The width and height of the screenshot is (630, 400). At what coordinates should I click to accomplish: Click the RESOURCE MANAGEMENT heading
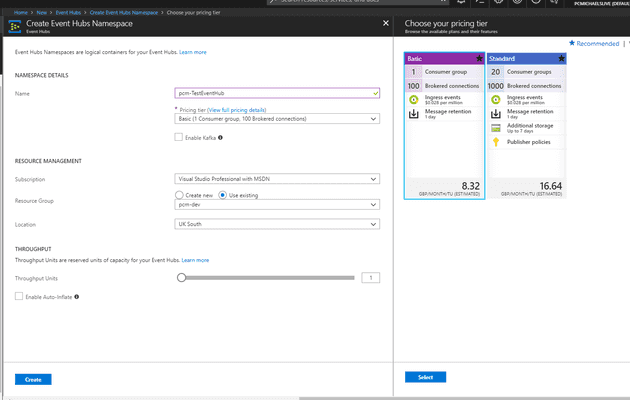(48, 161)
